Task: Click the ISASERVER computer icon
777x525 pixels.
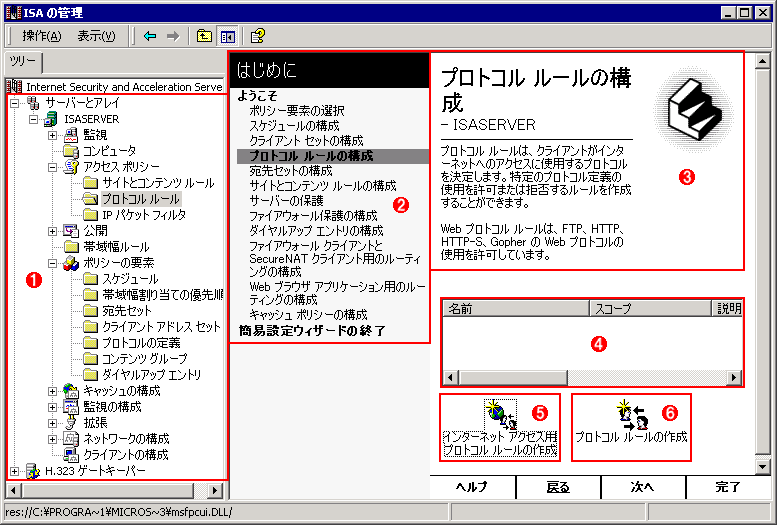Action: (x=51, y=119)
